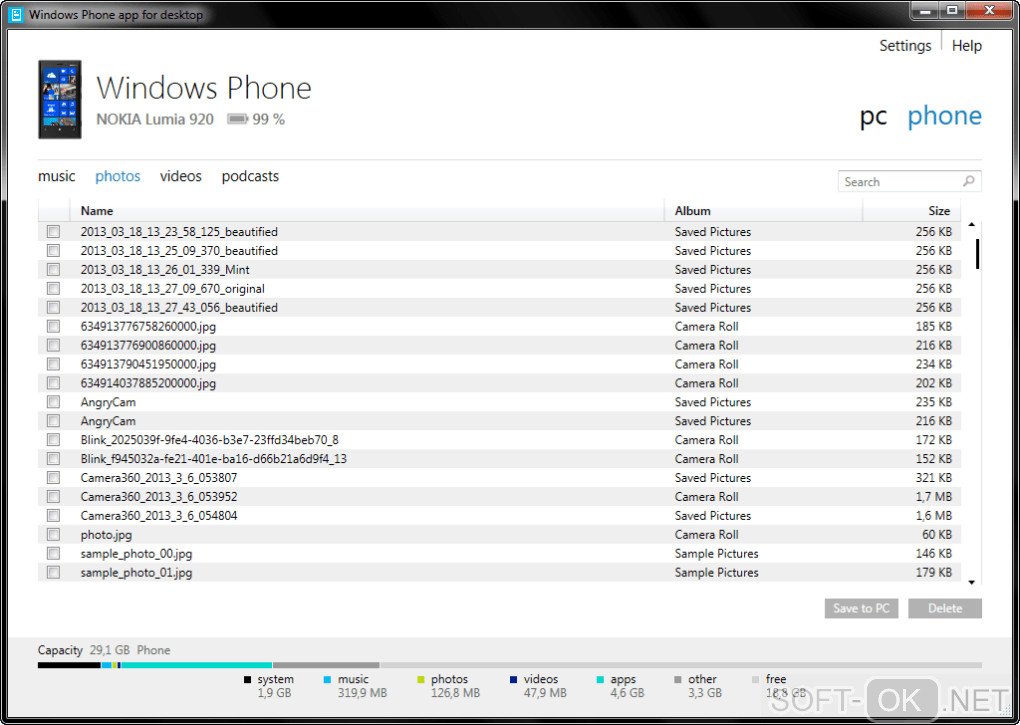Select file Camera360_2013_3_6_053952
The height and width of the screenshot is (725, 1020).
499,497
